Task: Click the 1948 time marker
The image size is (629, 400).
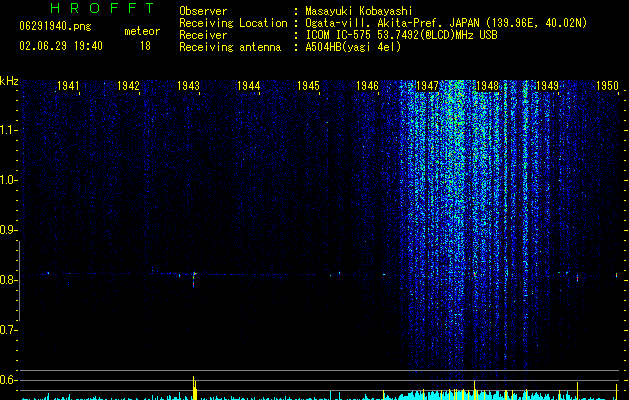Action: click(487, 86)
